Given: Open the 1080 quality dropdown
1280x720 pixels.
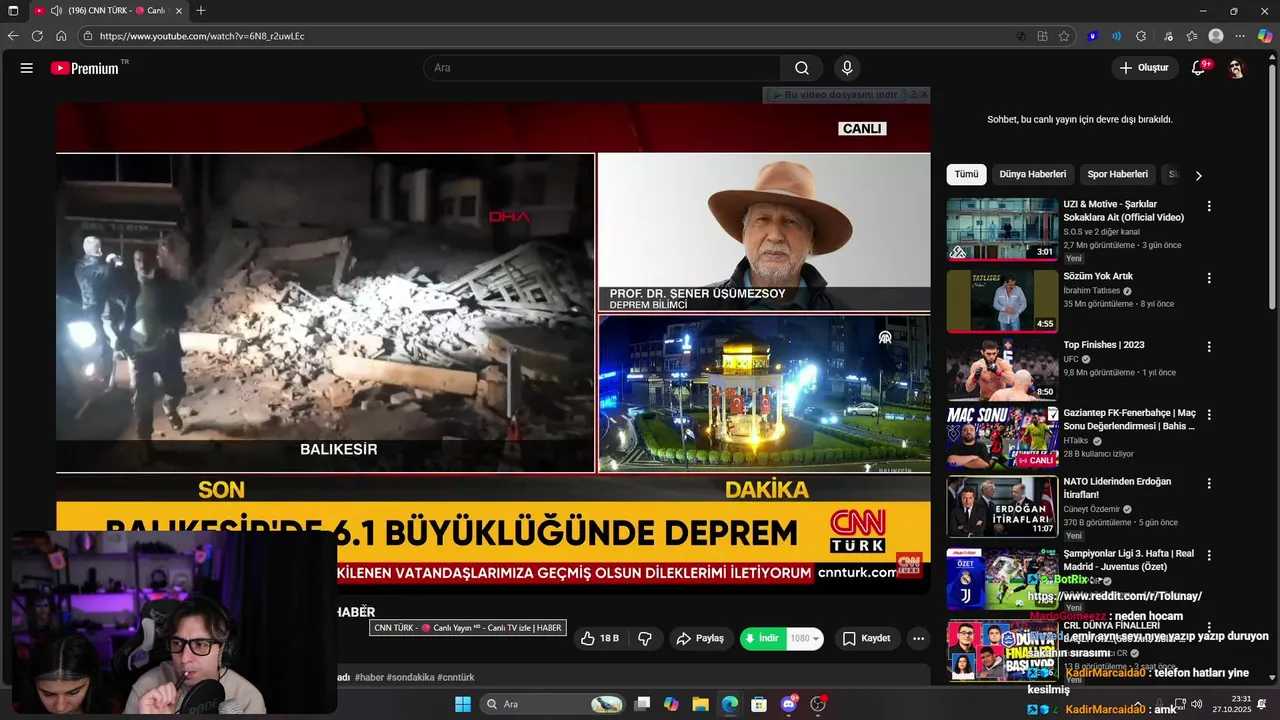Looking at the screenshot, I should click(x=804, y=638).
